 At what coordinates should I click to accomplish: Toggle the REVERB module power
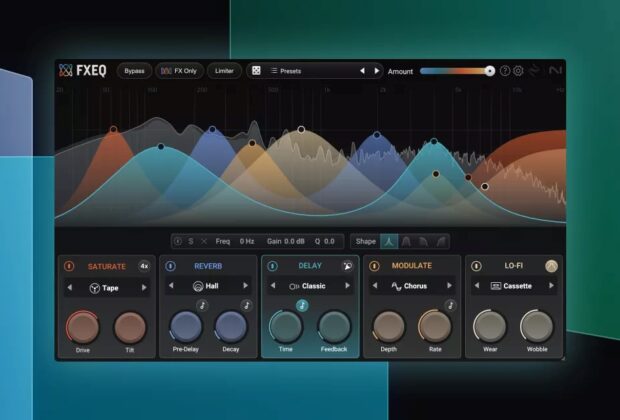pos(170,266)
